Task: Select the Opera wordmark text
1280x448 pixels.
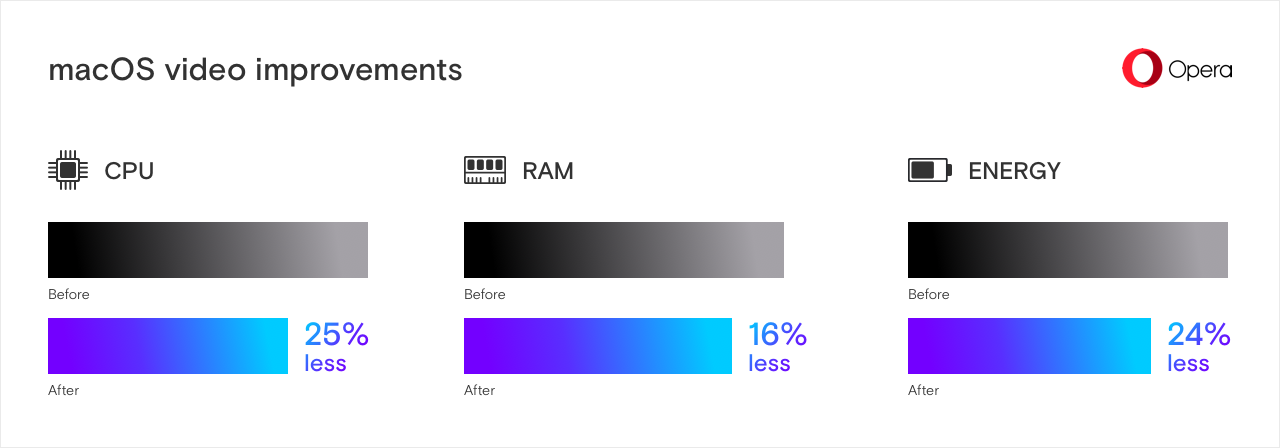Action: click(1200, 70)
